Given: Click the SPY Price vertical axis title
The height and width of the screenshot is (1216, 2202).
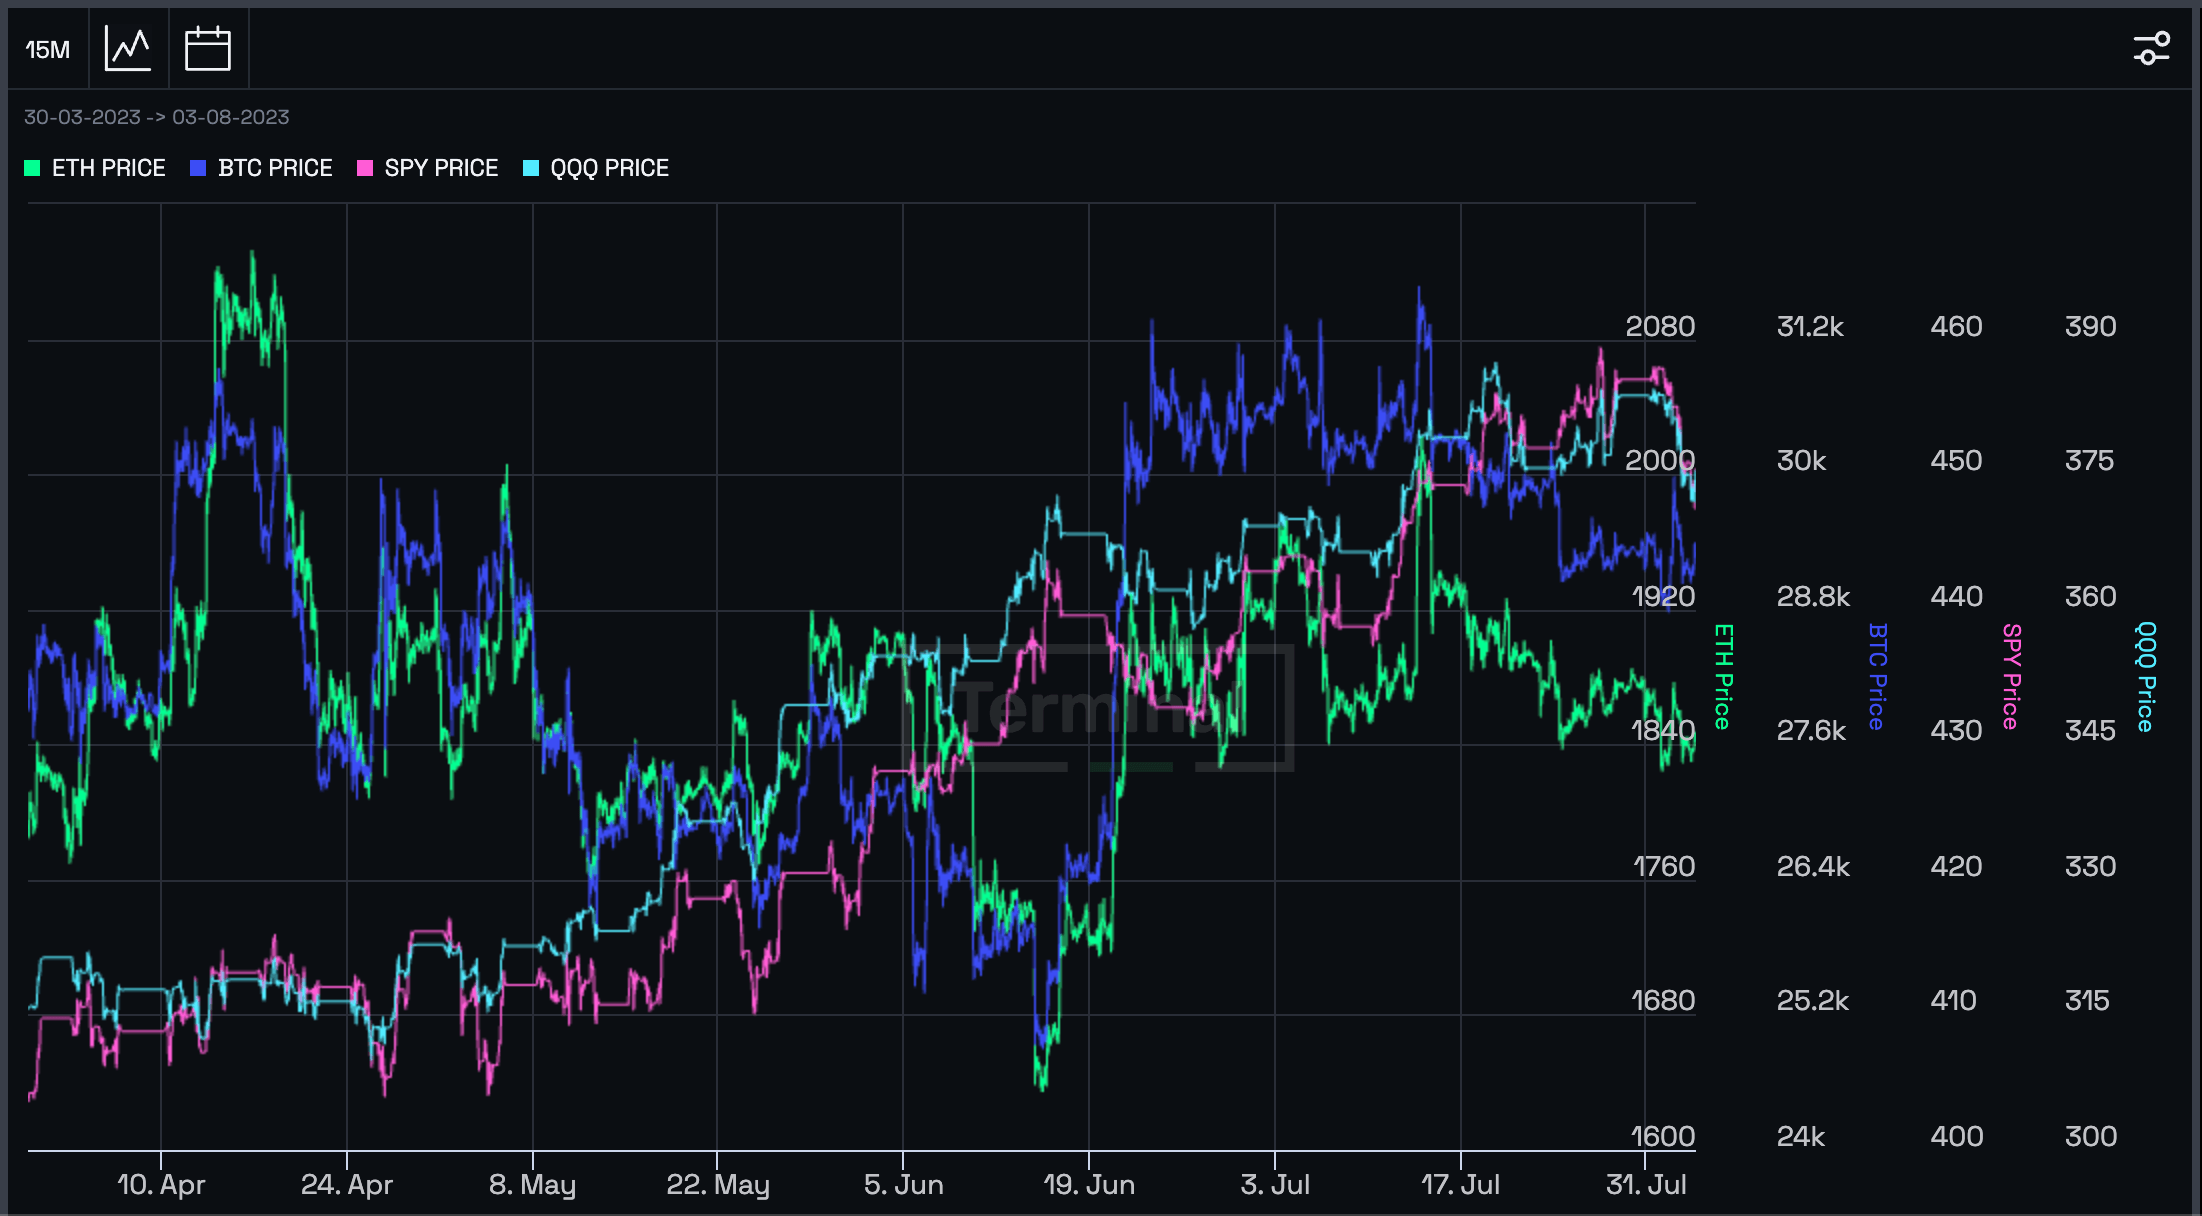Looking at the screenshot, I should [x=2011, y=677].
